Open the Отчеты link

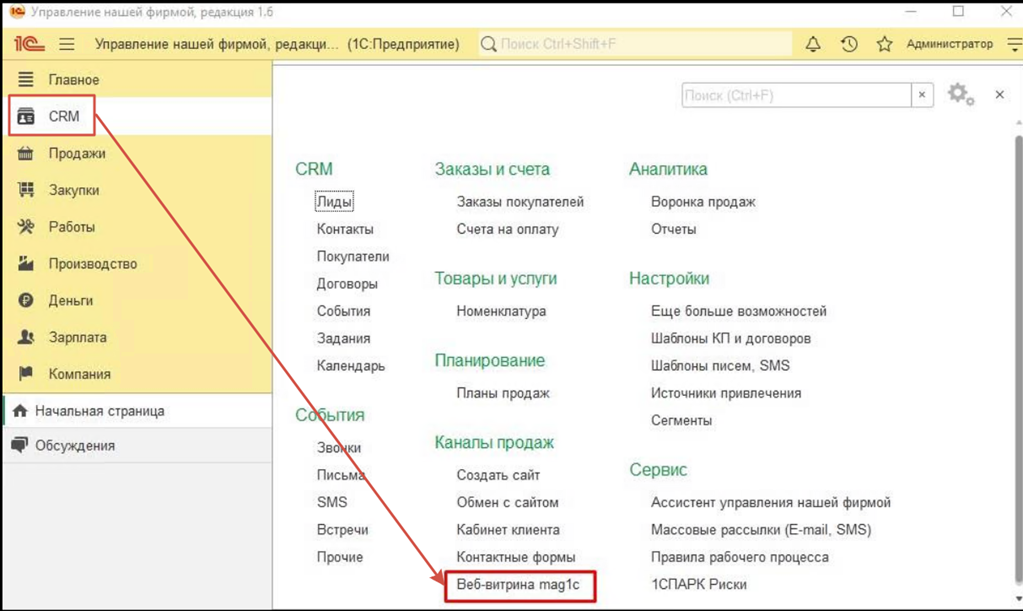coord(673,229)
